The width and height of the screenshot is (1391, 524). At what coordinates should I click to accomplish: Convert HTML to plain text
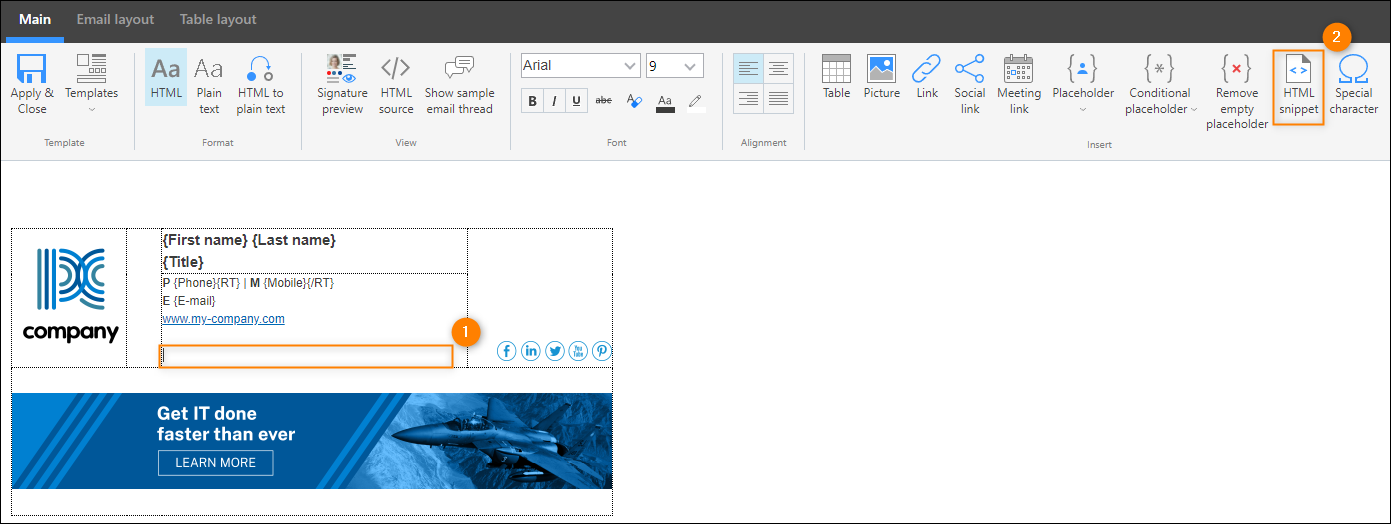click(x=261, y=85)
